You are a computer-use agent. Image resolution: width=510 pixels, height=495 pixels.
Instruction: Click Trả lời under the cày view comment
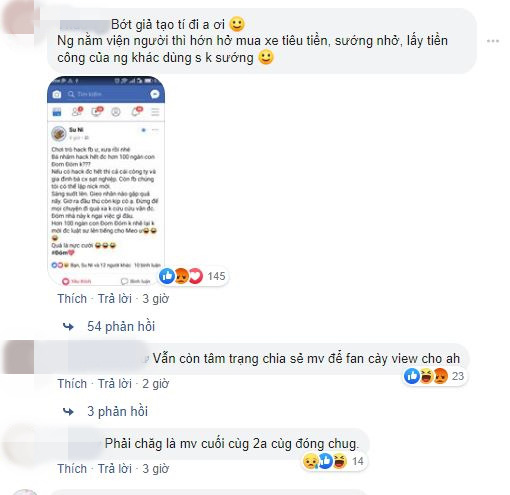tap(115, 384)
